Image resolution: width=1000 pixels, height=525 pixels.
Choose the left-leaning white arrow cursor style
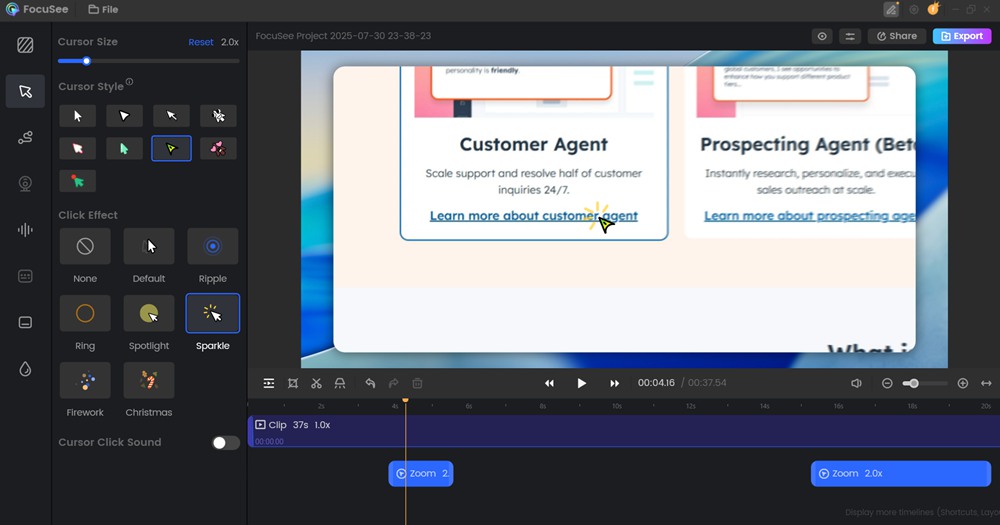click(x=171, y=115)
